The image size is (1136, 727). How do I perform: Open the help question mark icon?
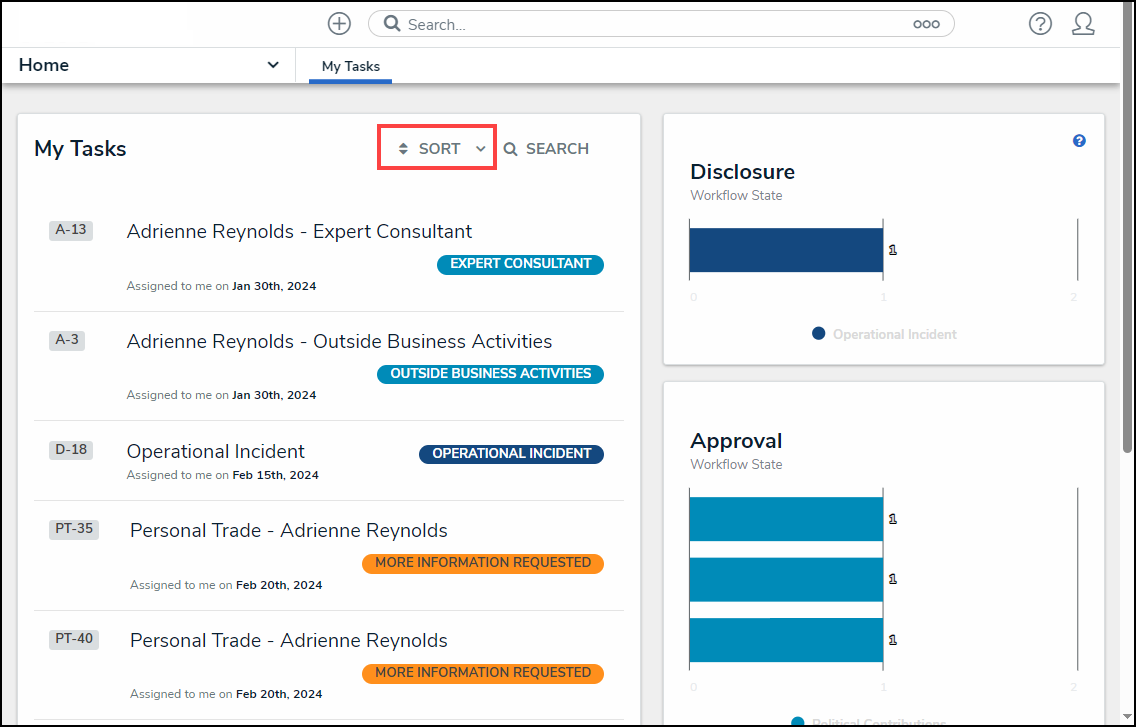[x=1040, y=24]
